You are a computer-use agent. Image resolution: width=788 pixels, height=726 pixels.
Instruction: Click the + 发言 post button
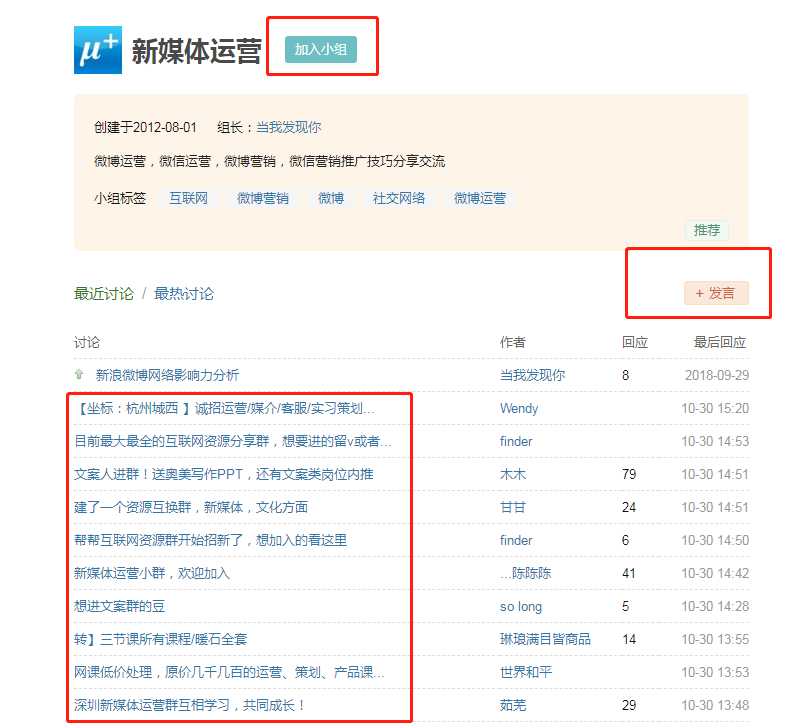pyautogui.click(x=716, y=293)
